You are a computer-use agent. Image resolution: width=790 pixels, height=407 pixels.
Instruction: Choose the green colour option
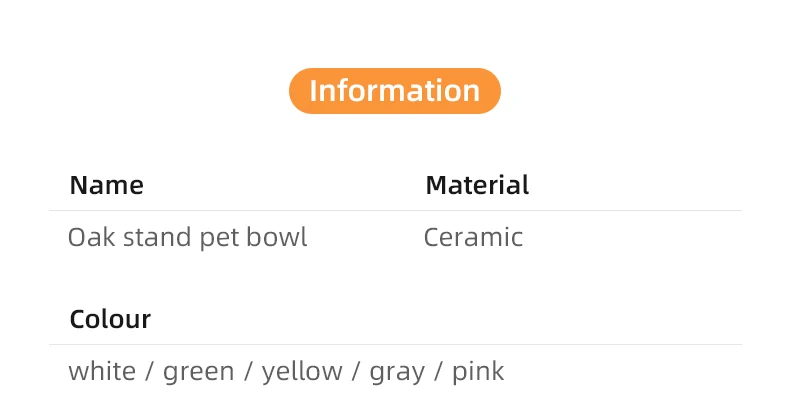pos(198,372)
